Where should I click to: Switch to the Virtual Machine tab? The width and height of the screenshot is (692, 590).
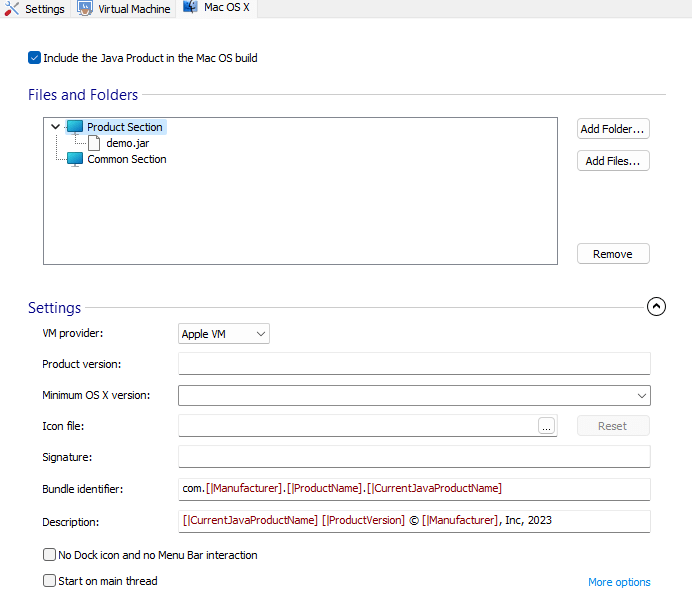coord(124,8)
